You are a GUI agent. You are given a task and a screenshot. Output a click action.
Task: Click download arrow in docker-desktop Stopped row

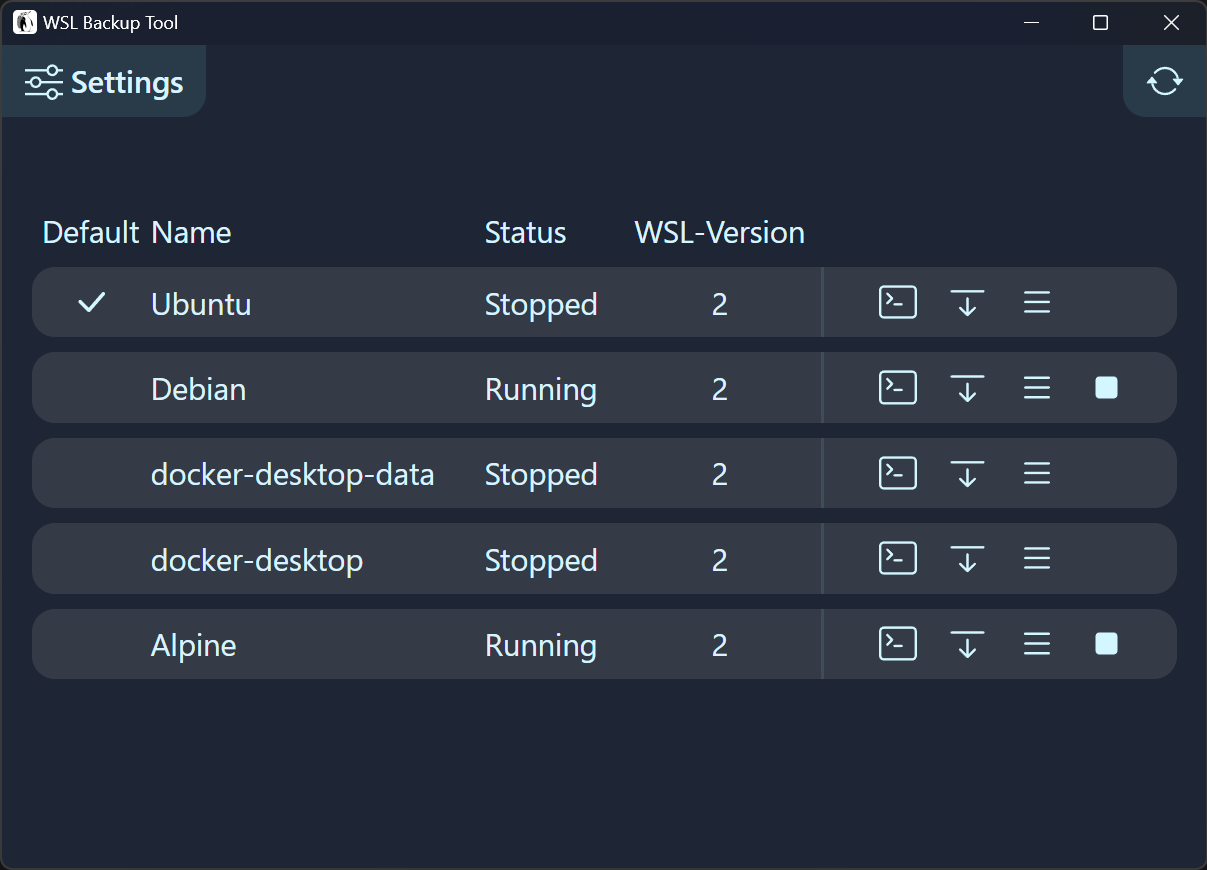click(967, 558)
